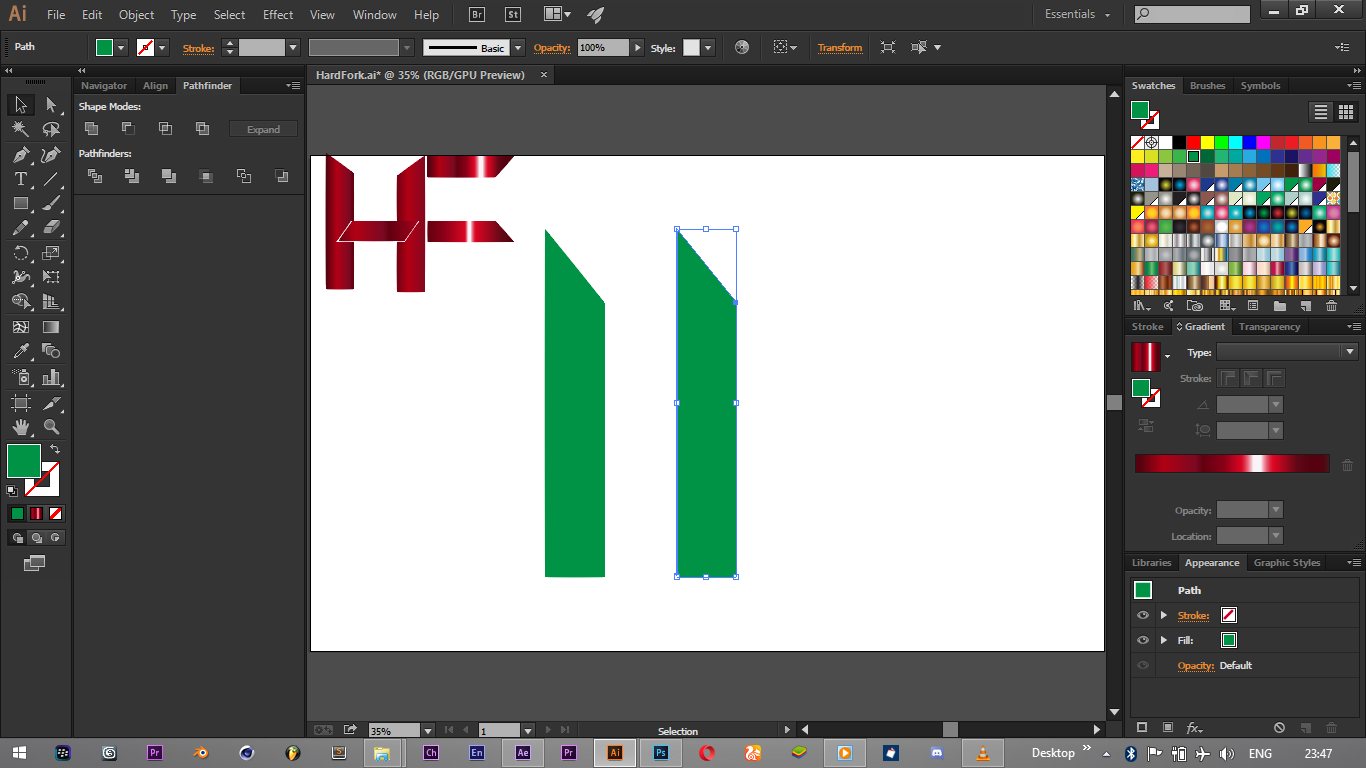Set paint mode to Color
Image resolution: width=1366 pixels, height=768 pixels.
(x=17, y=513)
